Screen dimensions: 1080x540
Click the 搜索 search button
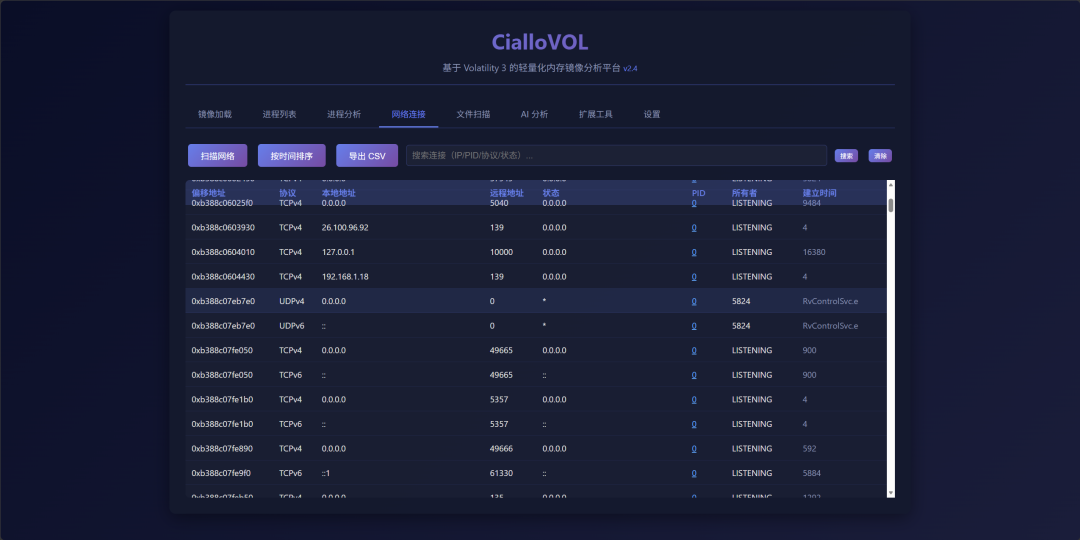(x=847, y=156)
